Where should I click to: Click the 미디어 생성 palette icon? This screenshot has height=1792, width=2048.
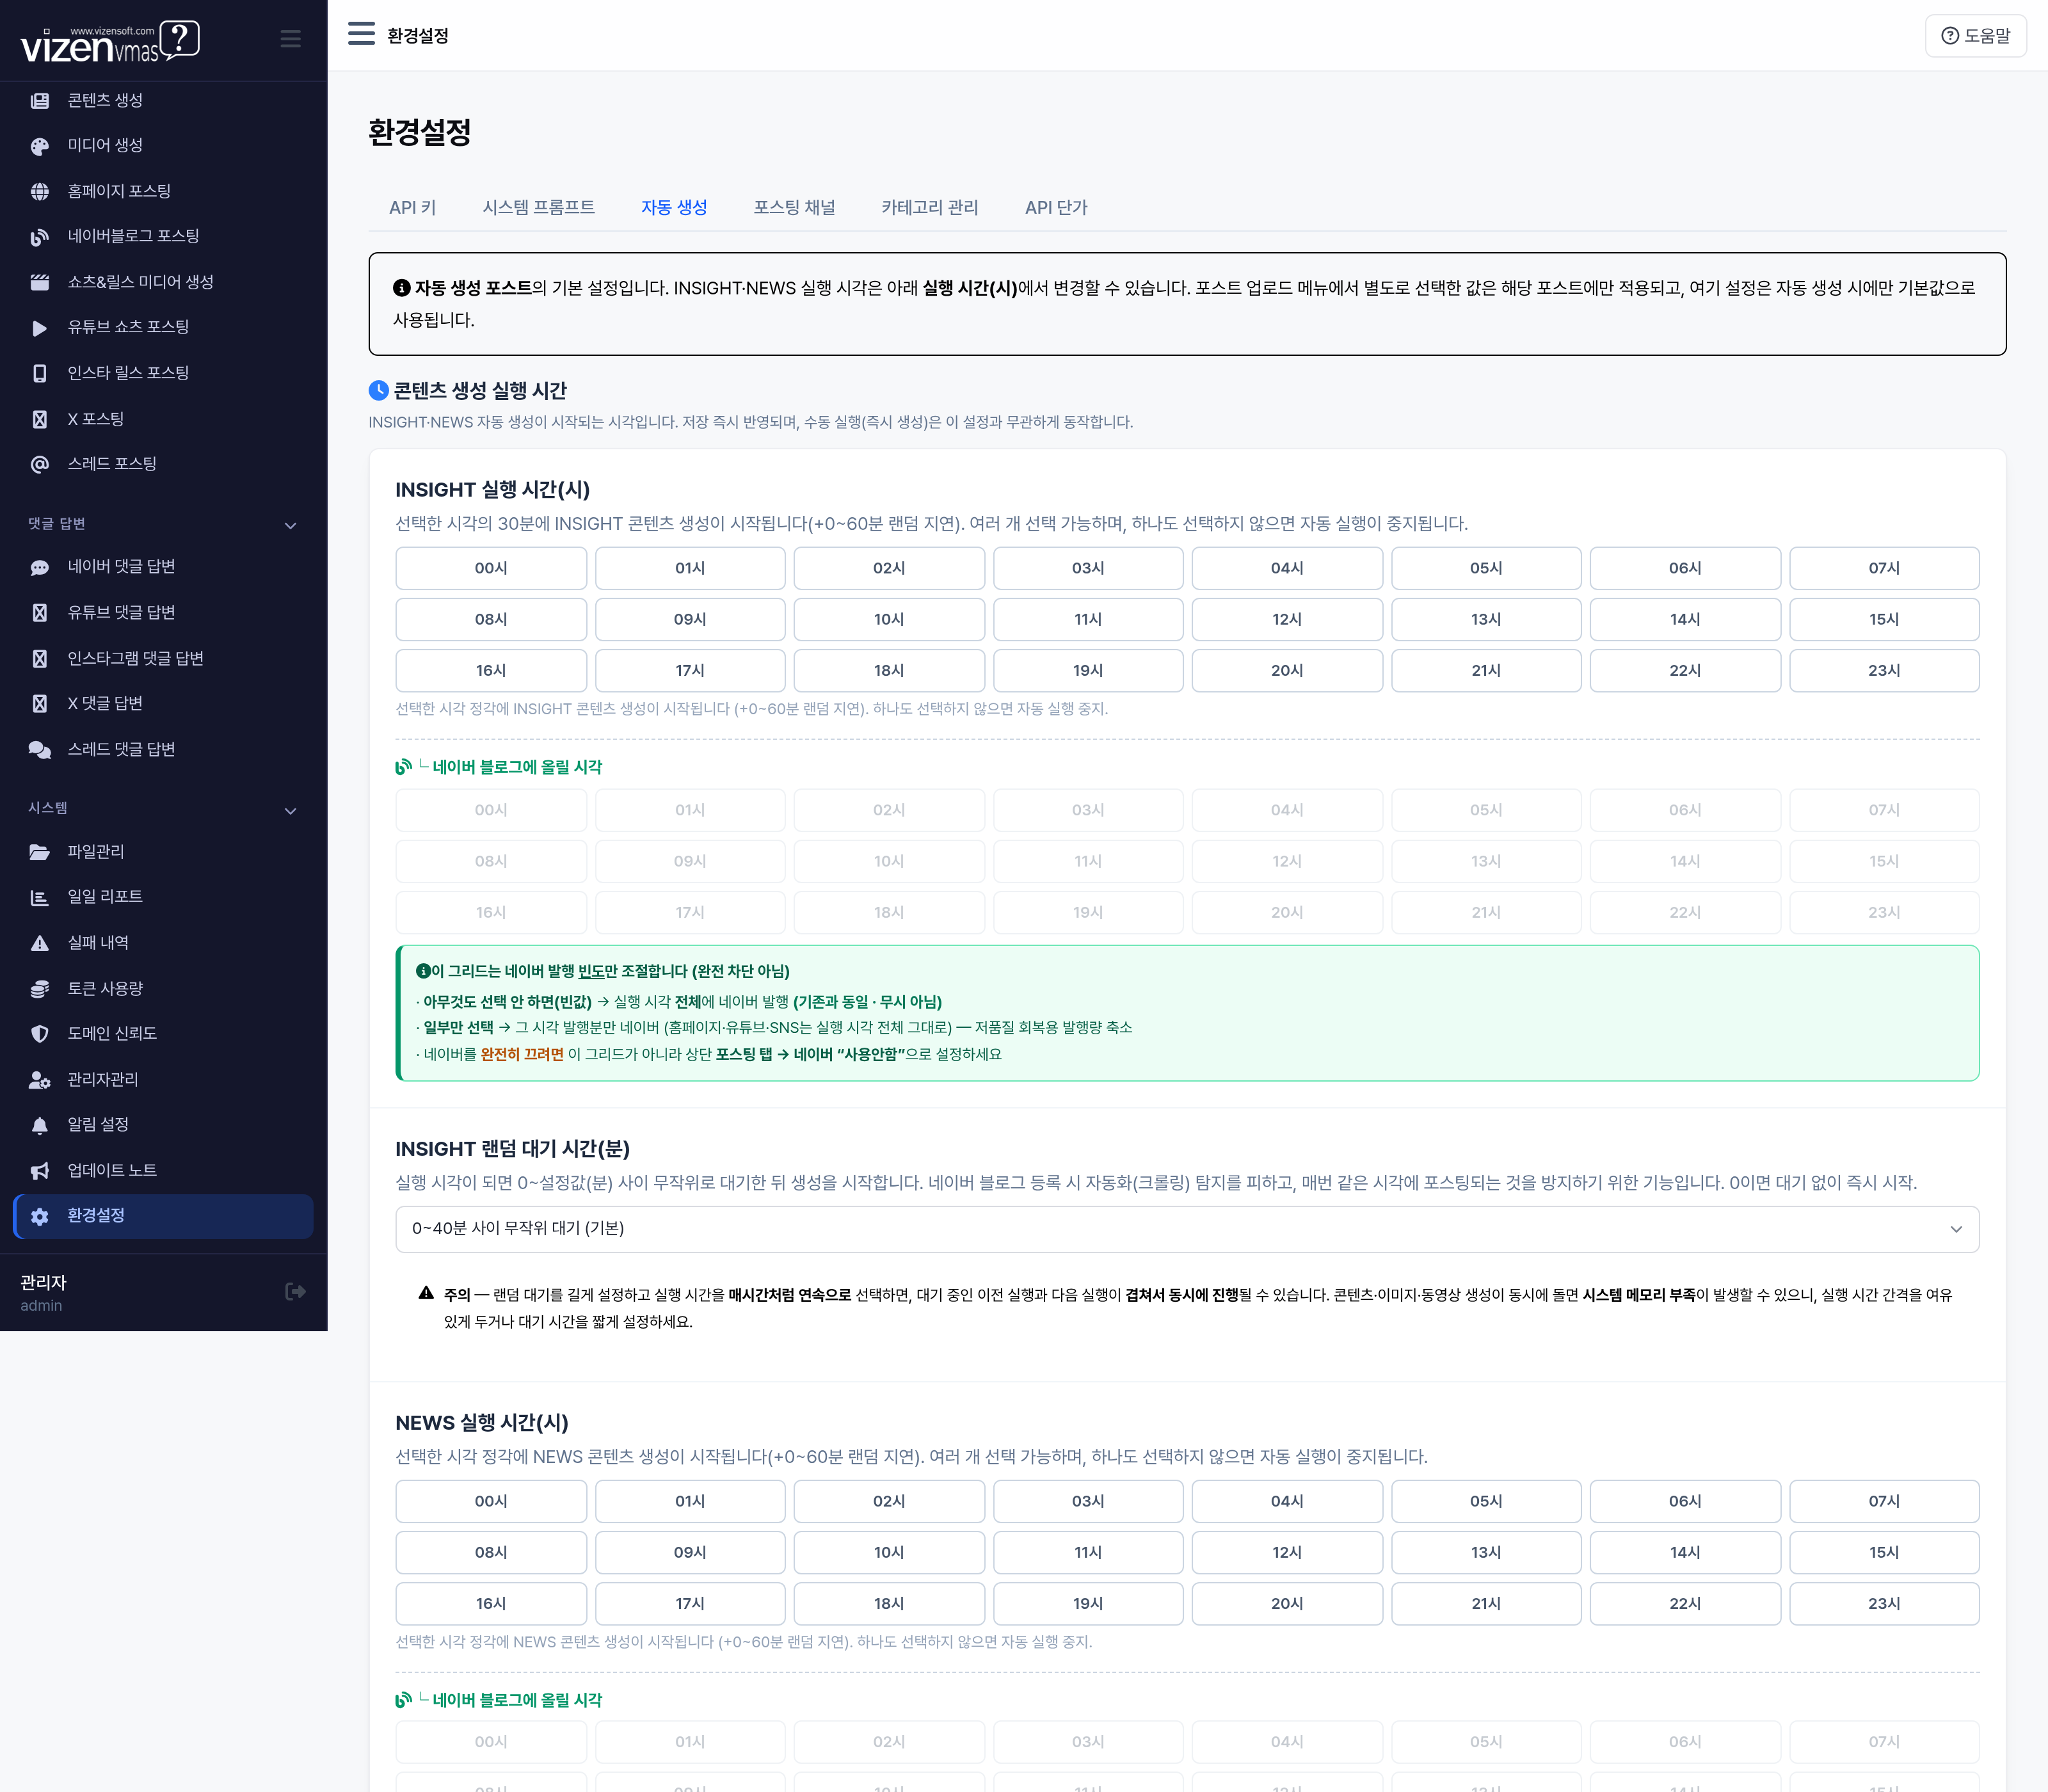point(39,146)
